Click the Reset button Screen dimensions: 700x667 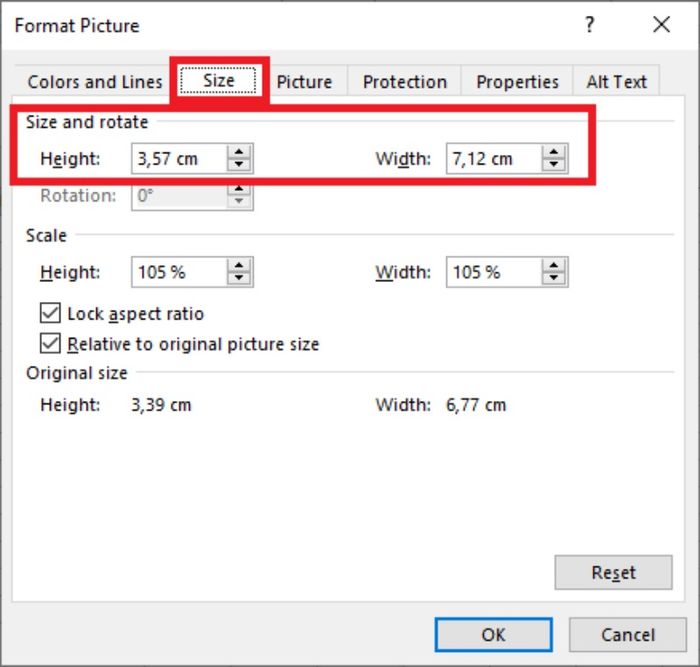point(613,572)
